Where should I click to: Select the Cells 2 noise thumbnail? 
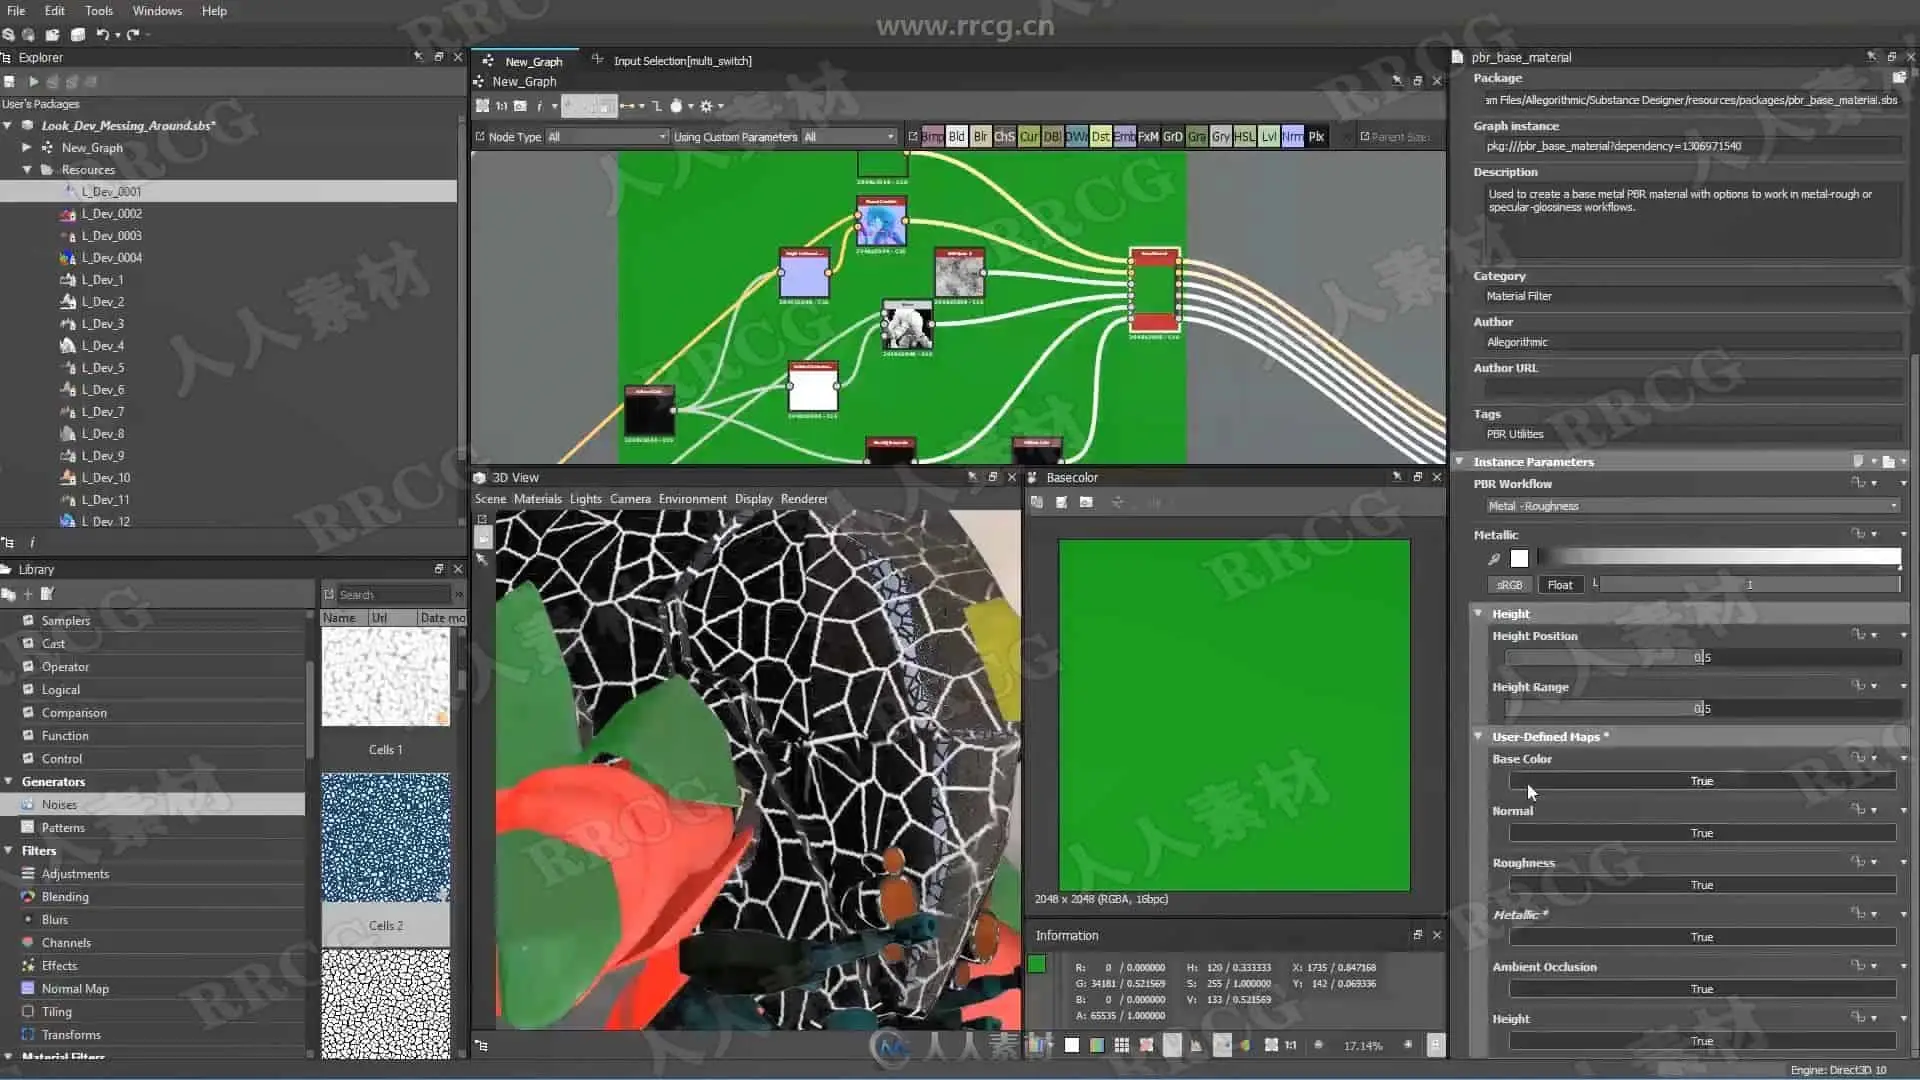(385, 840)
